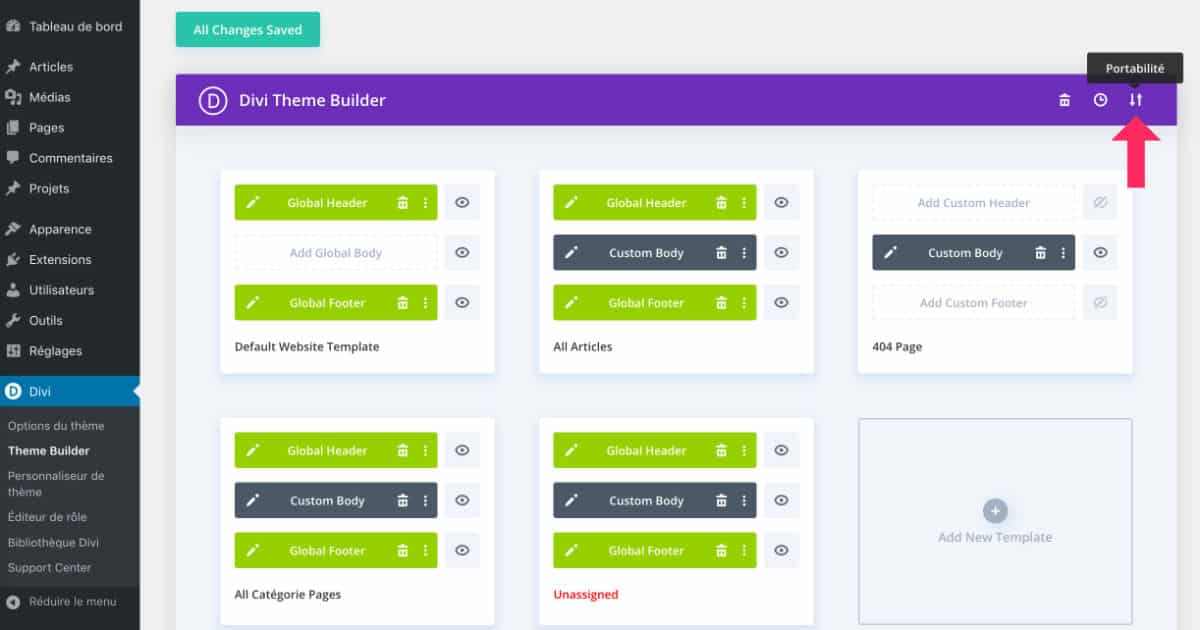Screen dimensions: 1200x630
Task: Open Personnaliseur de thème in the Divi submenu
Action: coord(56,484)
